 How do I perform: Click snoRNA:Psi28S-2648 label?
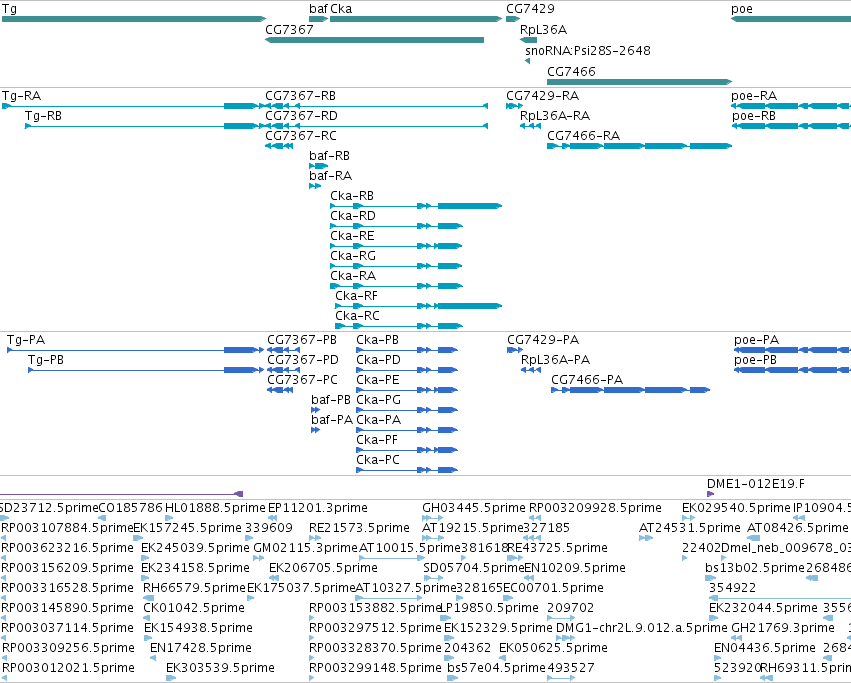[x=588, y=50]
